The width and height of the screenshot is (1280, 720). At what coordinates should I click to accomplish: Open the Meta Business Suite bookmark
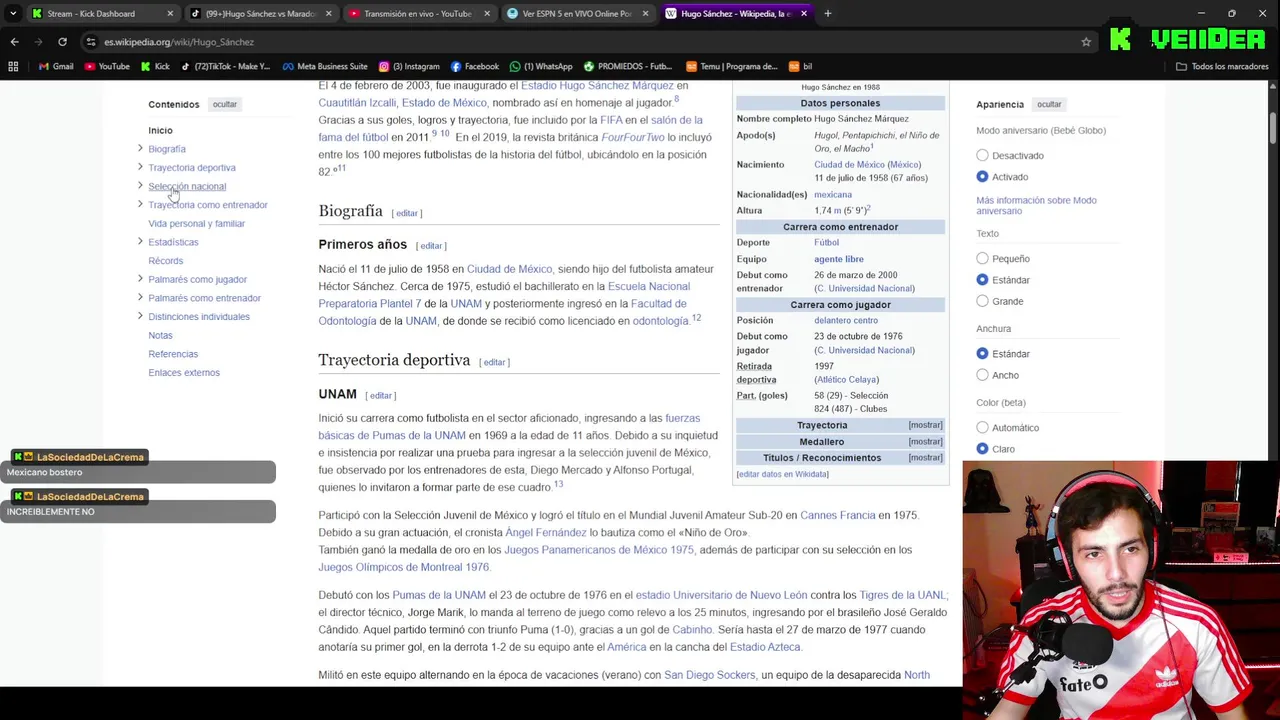[x=325, y=67]
